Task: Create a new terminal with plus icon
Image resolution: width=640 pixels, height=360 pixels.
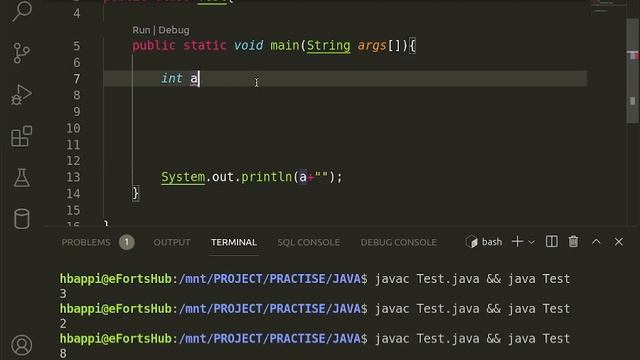Action: (517, 242)
